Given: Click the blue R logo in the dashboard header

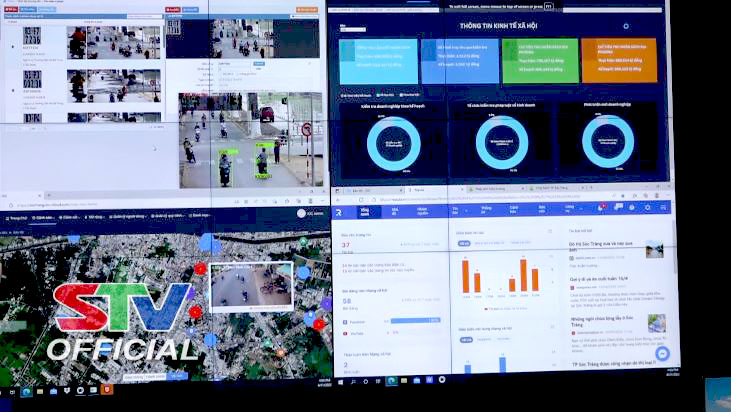Looking at the screenshot, I should pyautogui.click(x=340, y=211).
